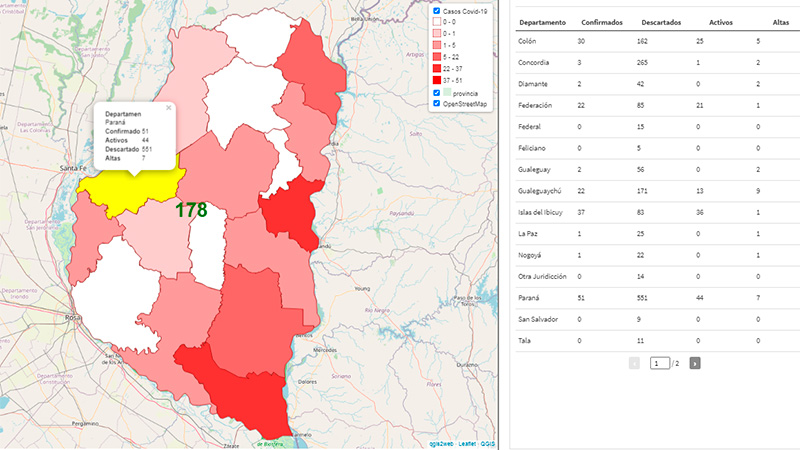Viewport: 800px width, 450px height.
Task: Uncheck the Casos Covid-19 layer
Action: coord(435,11)
